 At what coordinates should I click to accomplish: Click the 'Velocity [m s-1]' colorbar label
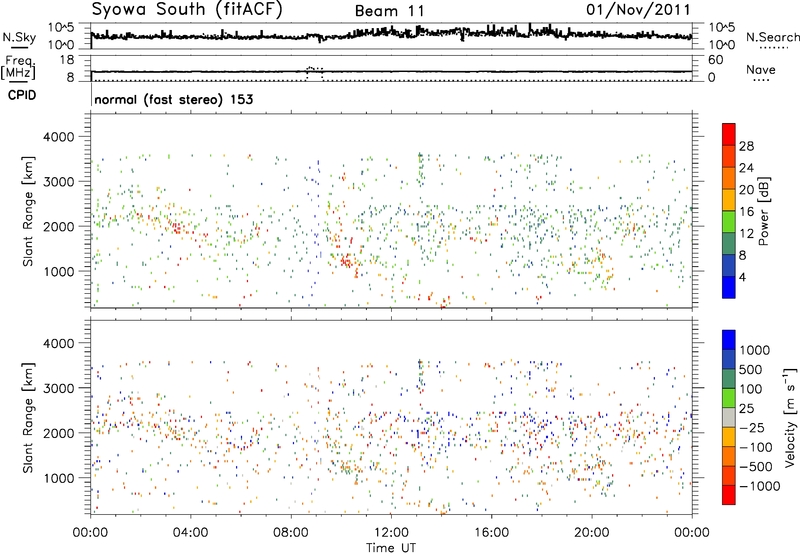pyautogui.click(x=791, y=417)
